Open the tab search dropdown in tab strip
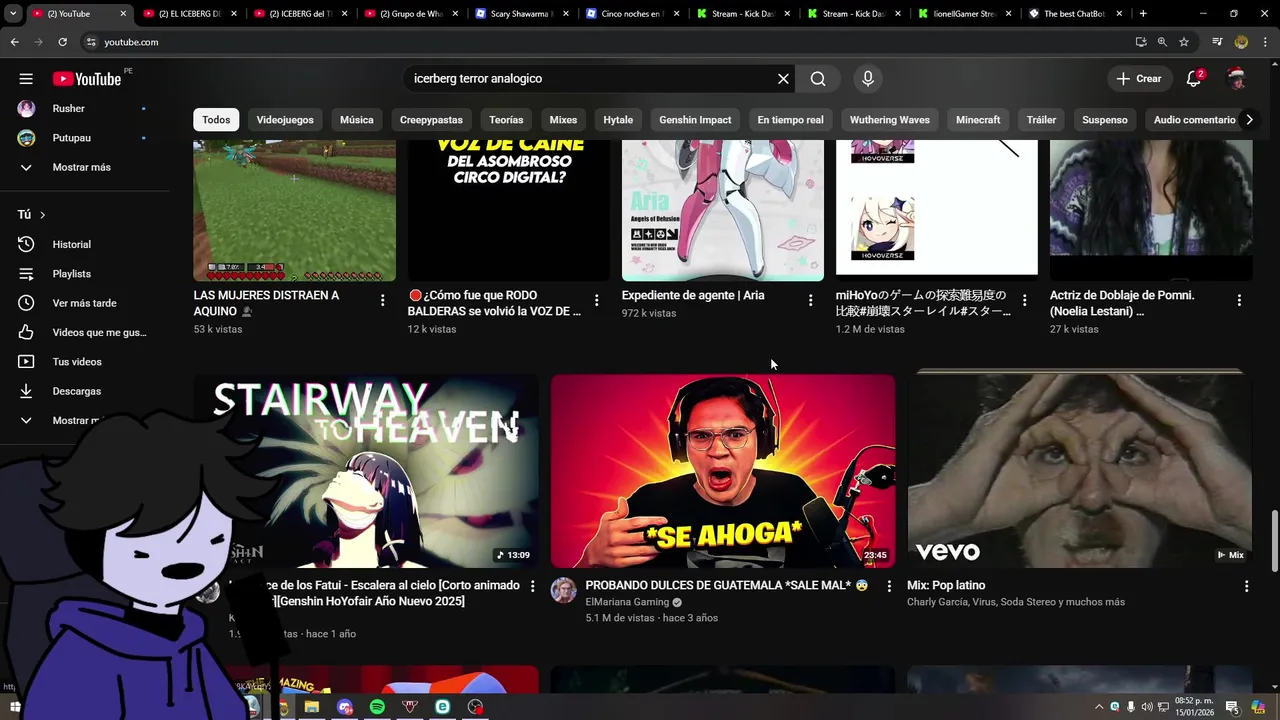1280x720 pixels. pos(13,14)
